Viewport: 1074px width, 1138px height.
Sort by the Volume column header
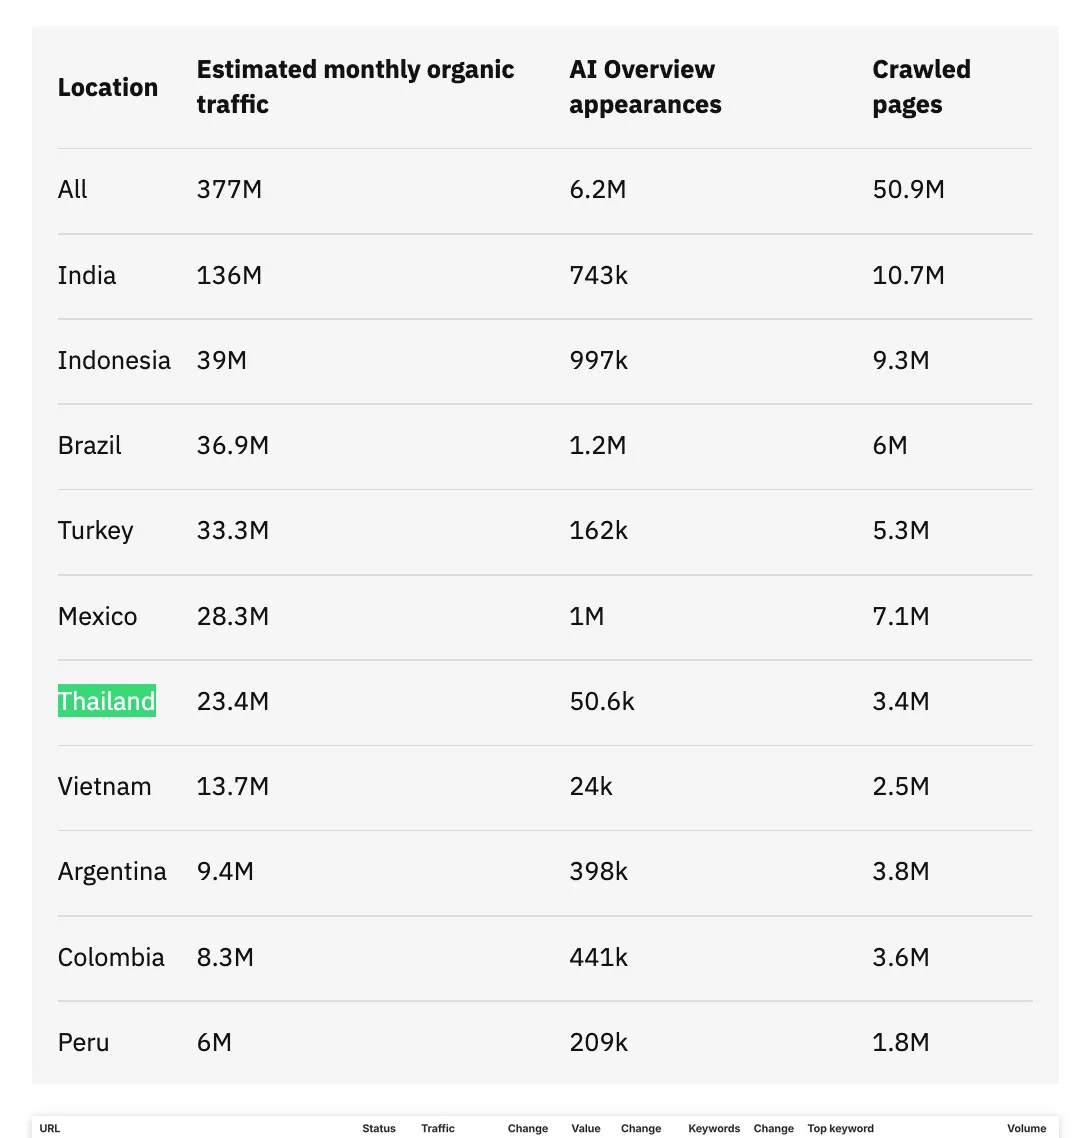pyautogui.click(x=1026, y=1128)
